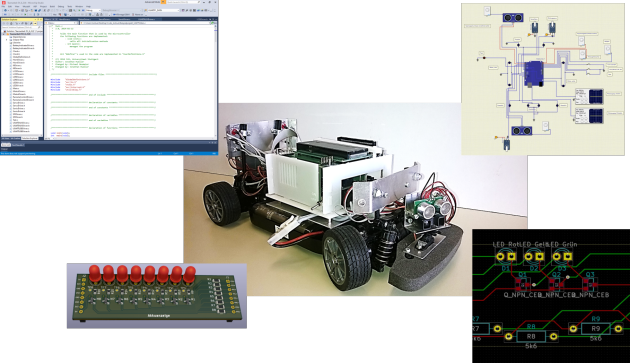Image resolution: width=630 pixels, height=363 pixels.
Task: Click the first red LED on 3D board
Action: [95, 273]
